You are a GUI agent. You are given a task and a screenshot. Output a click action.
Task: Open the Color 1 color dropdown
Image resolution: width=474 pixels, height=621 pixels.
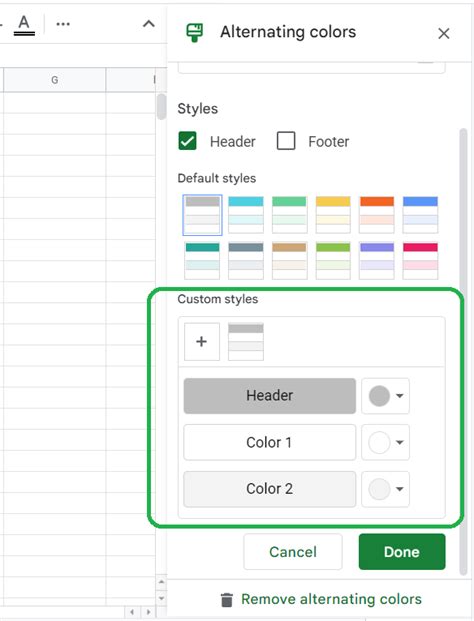[x=386, y=442]
